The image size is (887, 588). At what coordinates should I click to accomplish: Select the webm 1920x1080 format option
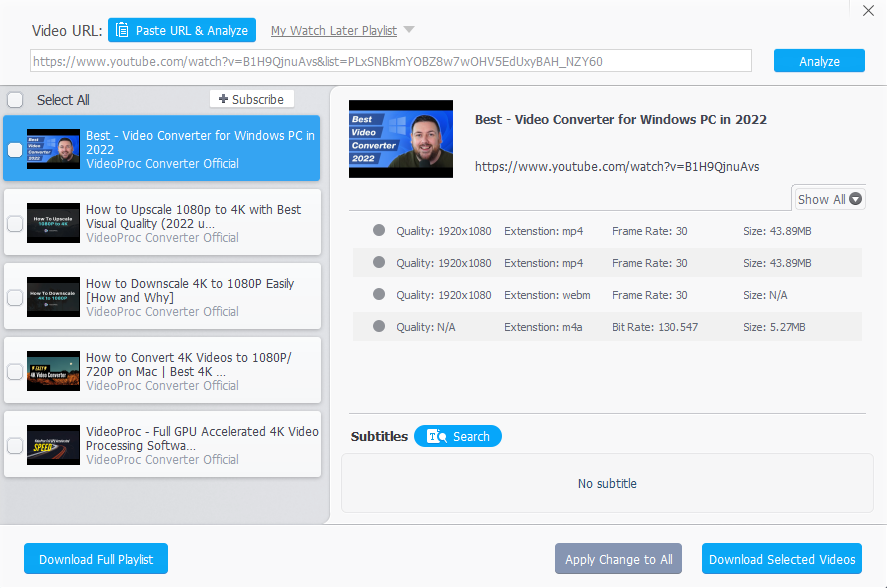coord(379,295)
